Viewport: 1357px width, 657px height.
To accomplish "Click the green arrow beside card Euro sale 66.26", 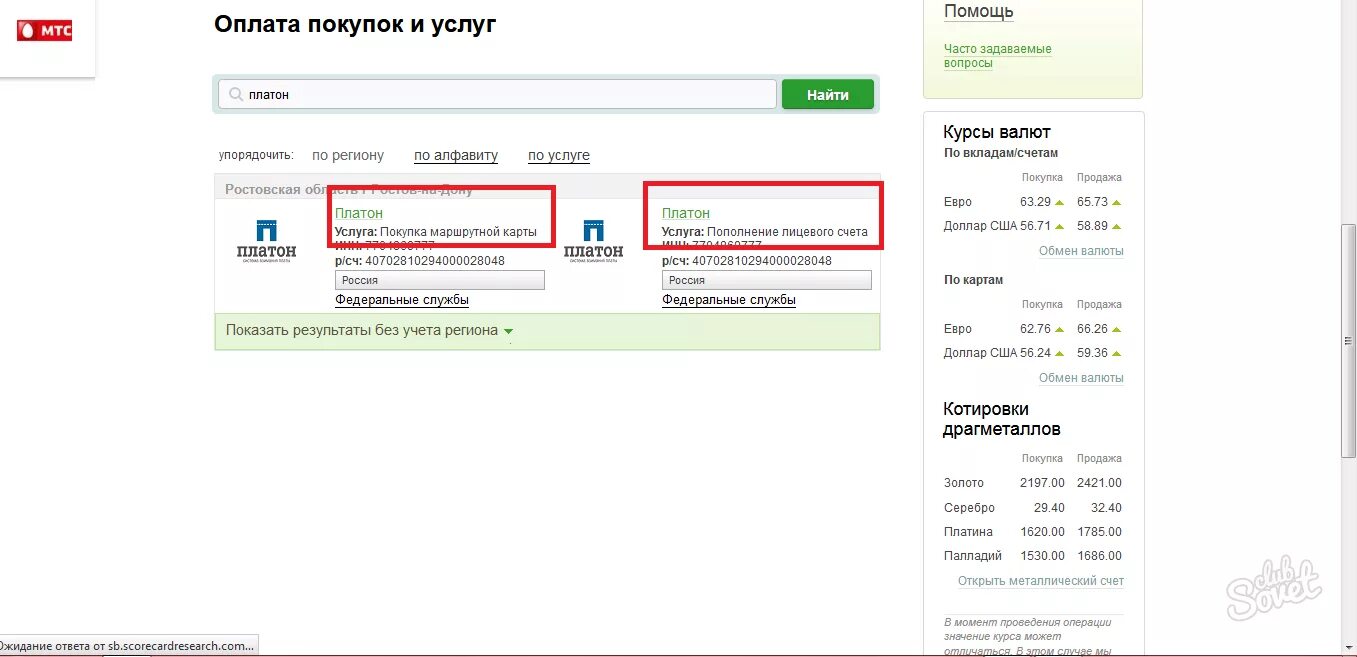I will point(1116,329).
